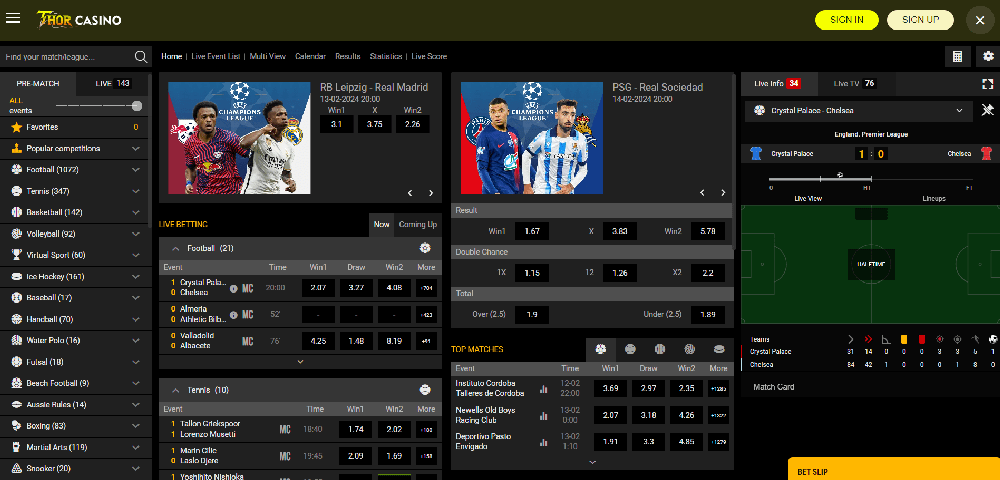Switch to Live Info tab
Viewport: 1000px width, 480px height.
pyautogui.click(x=777, y=84)
